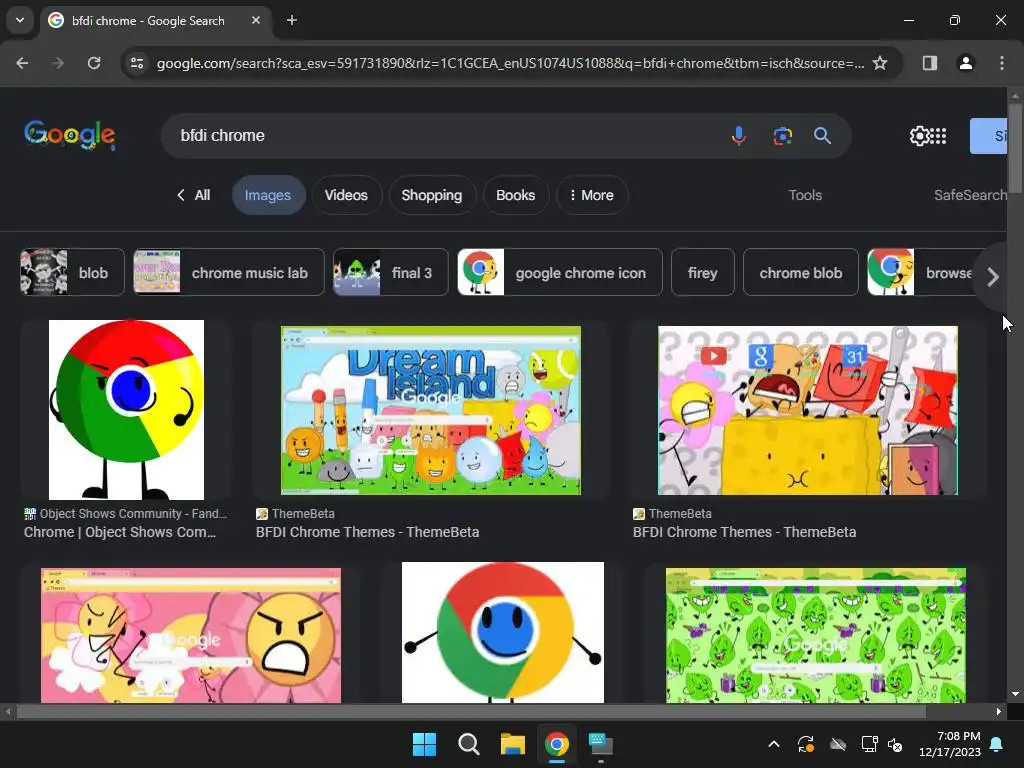The height and width of the screenshot is (768, 1024).
Task: Go back with browser back arrow
Action: (22, 63)
